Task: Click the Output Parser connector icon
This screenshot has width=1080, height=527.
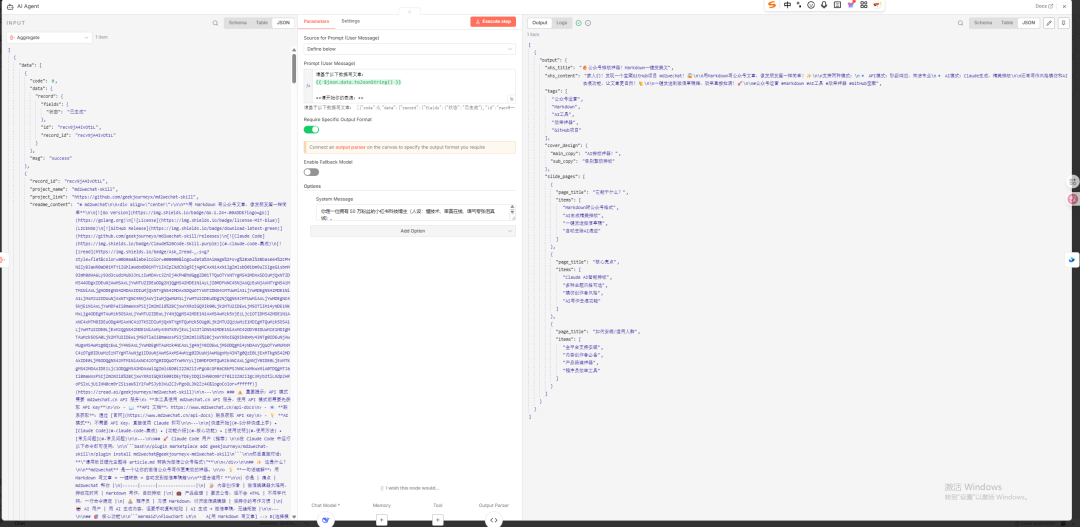Action: tap(492, 520)
